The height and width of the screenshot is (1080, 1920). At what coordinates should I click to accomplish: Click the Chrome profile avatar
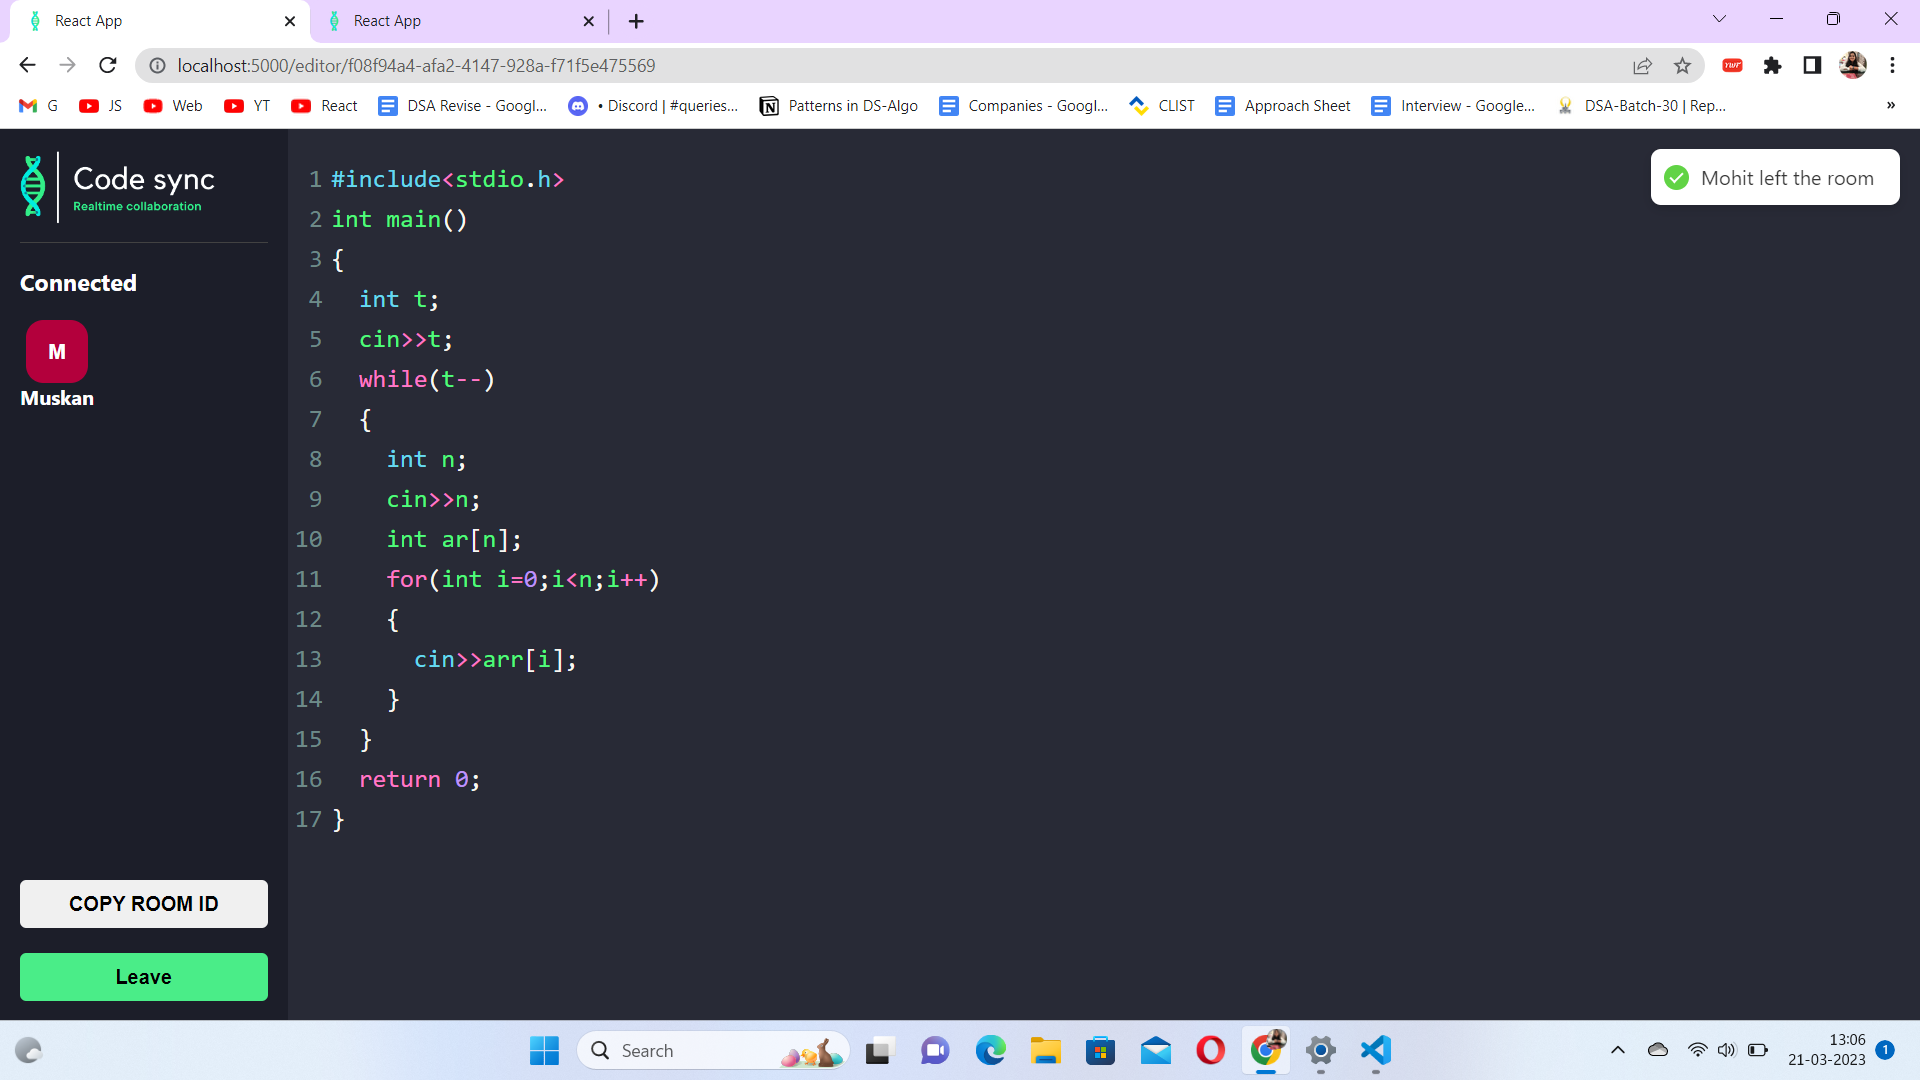coord(1854,65)
